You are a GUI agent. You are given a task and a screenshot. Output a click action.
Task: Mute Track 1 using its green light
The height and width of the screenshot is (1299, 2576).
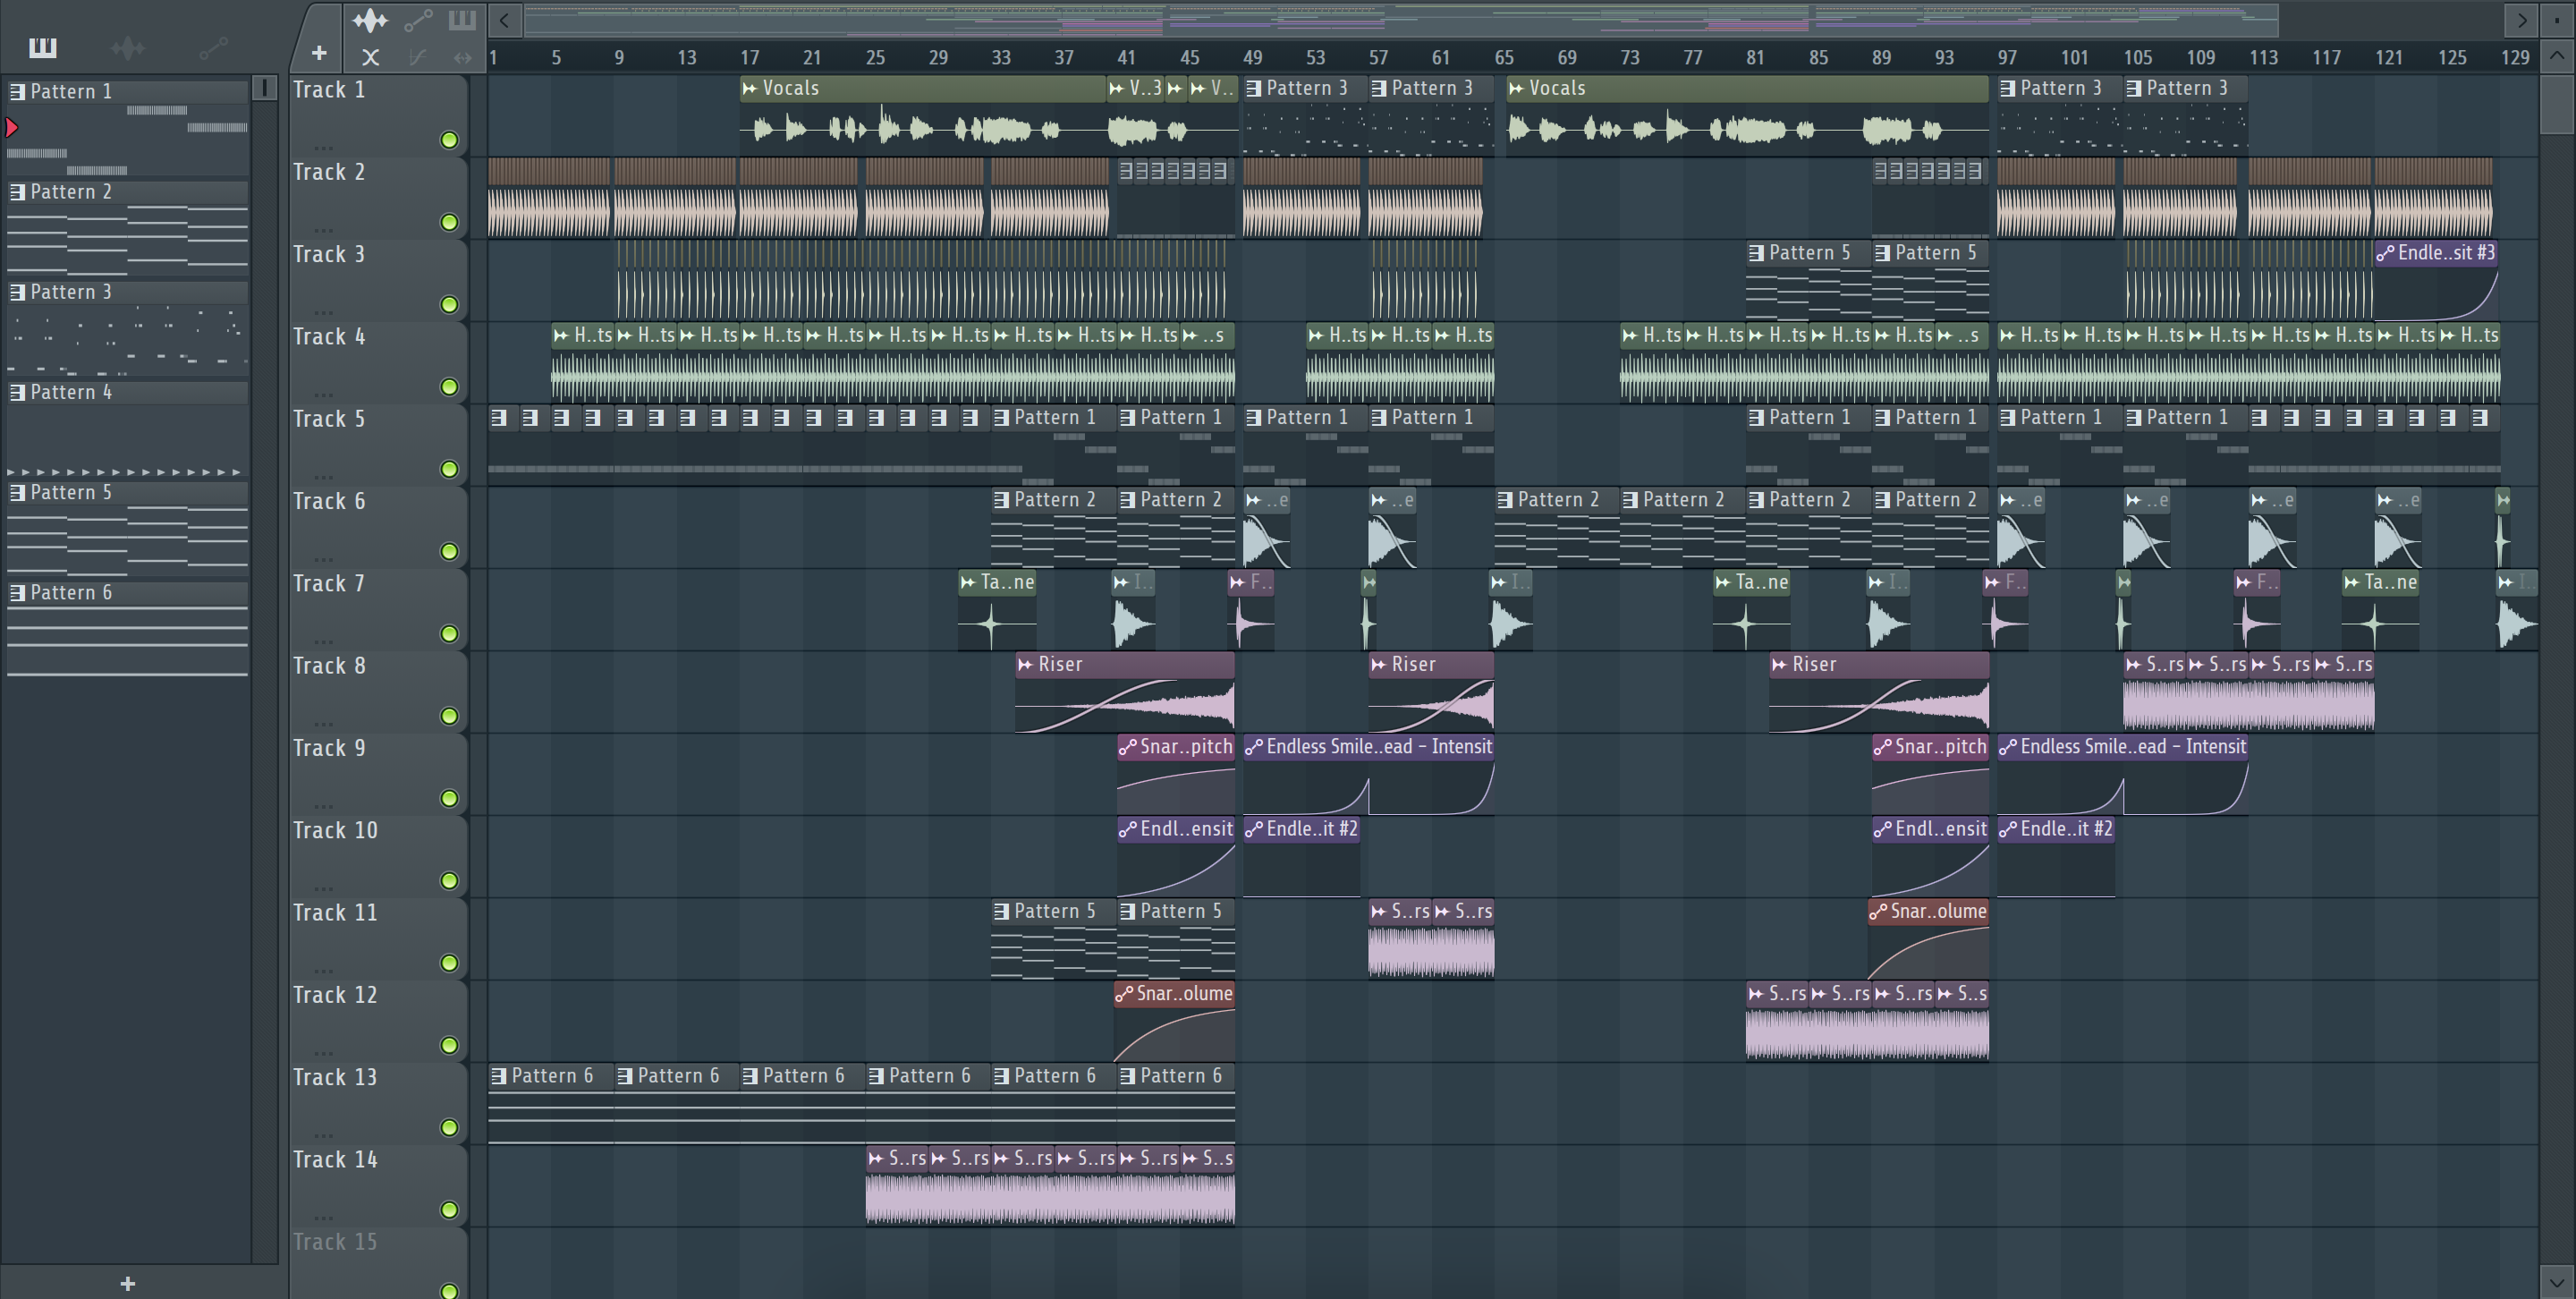pyautogui.click(x=449, y=140)
